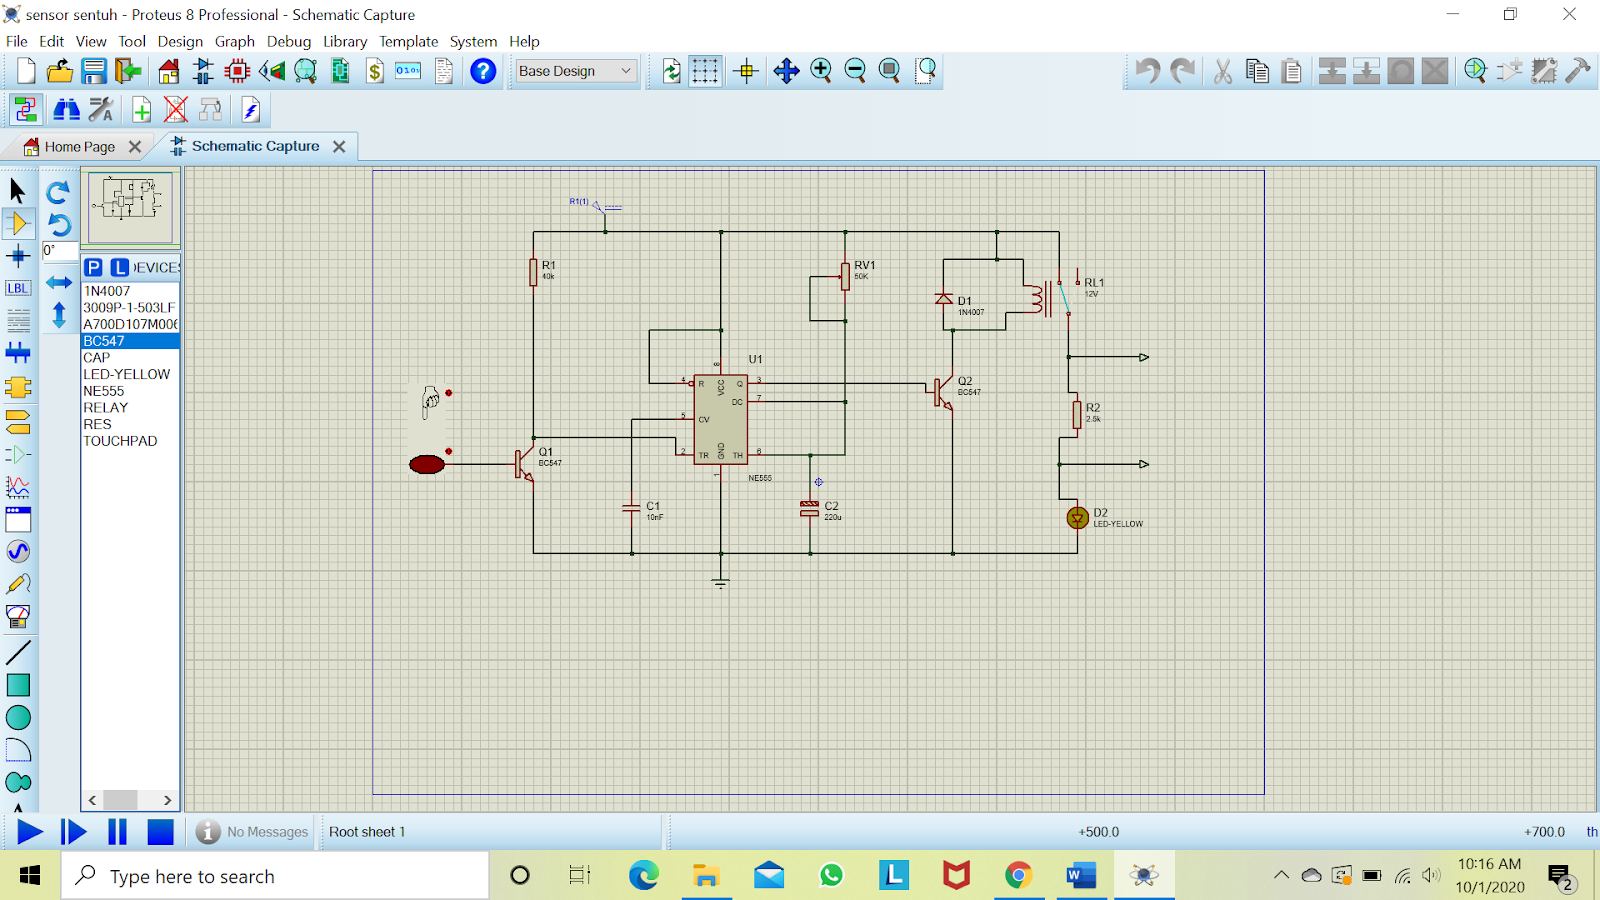Open Google Chrome from the taskbar
The image size is (1600, 900).
pos(1018,876)
